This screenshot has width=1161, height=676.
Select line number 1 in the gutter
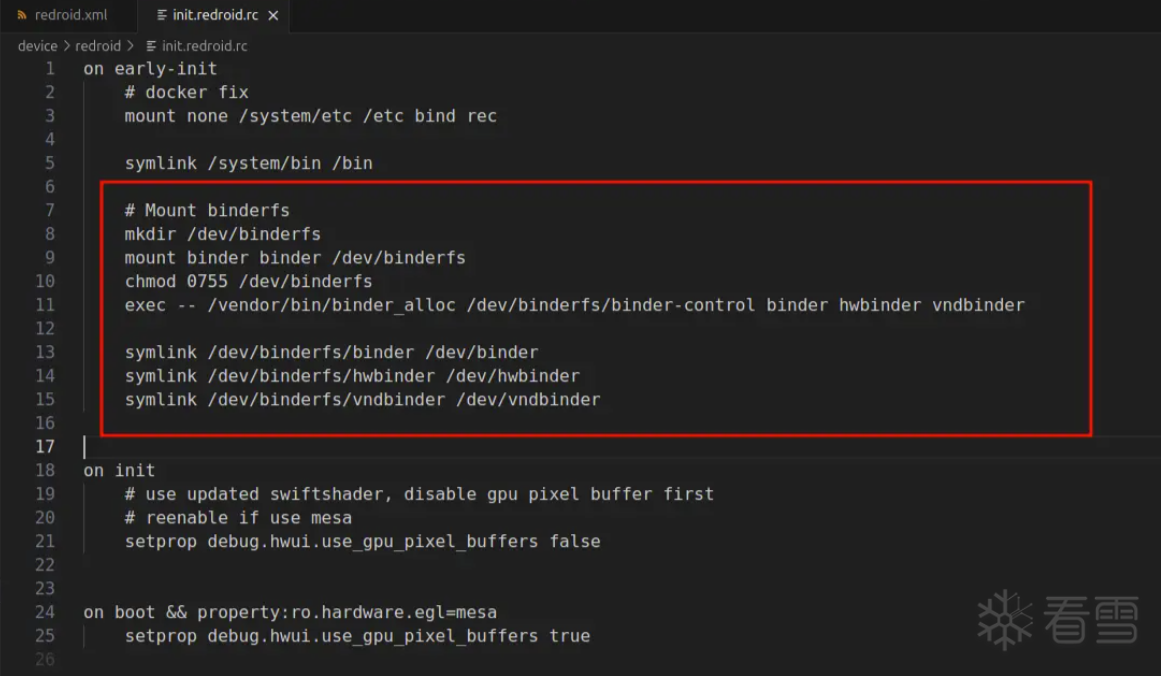50,69
